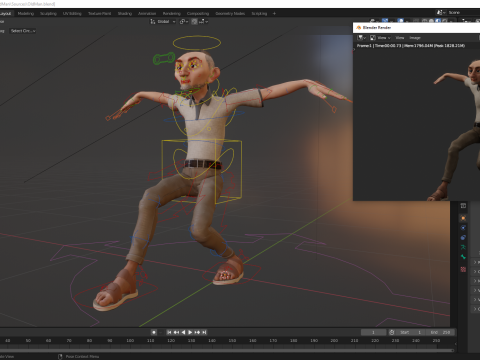Image resolution: width=480 pixels, height=360 pixels.
Task: Jump to the first frame
Action: click(x=169, y=332)
